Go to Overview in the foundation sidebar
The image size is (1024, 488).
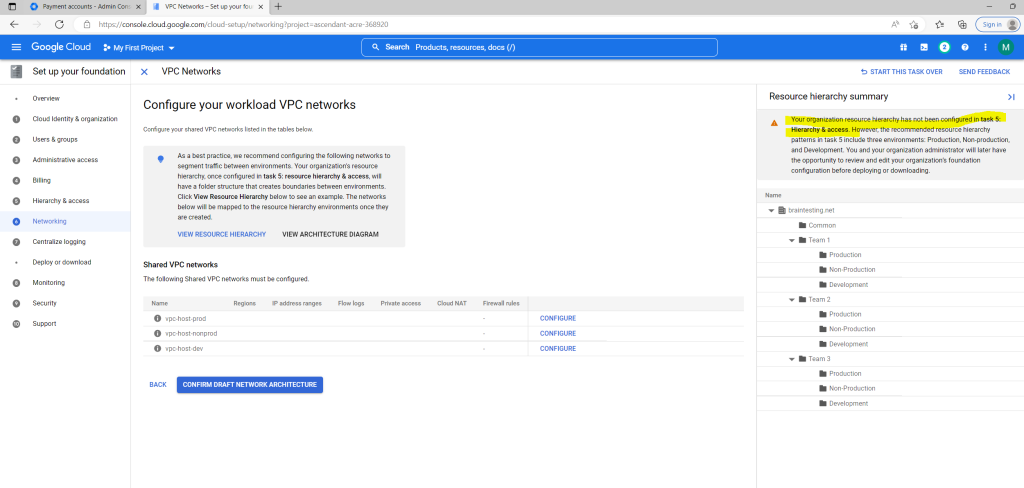pyautogui.click(x=46, y=99)
